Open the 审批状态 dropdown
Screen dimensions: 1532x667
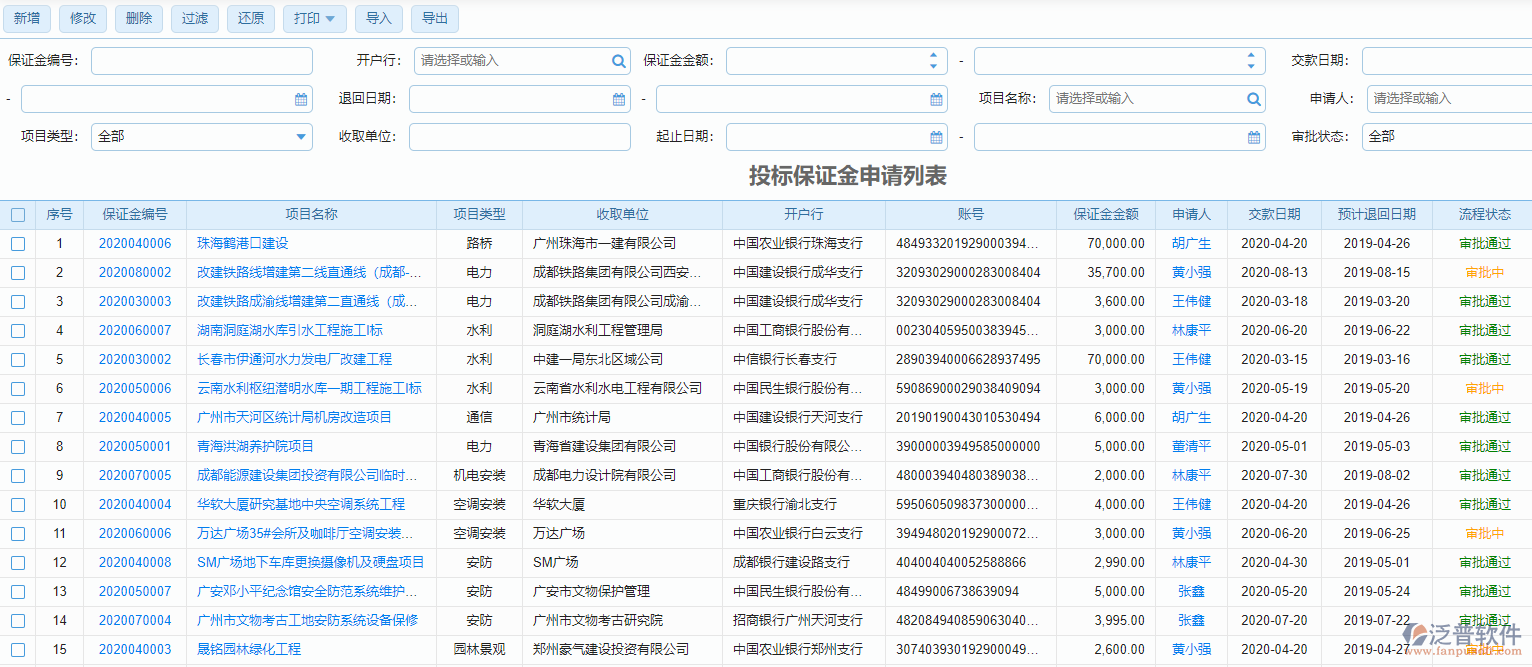1450,137
